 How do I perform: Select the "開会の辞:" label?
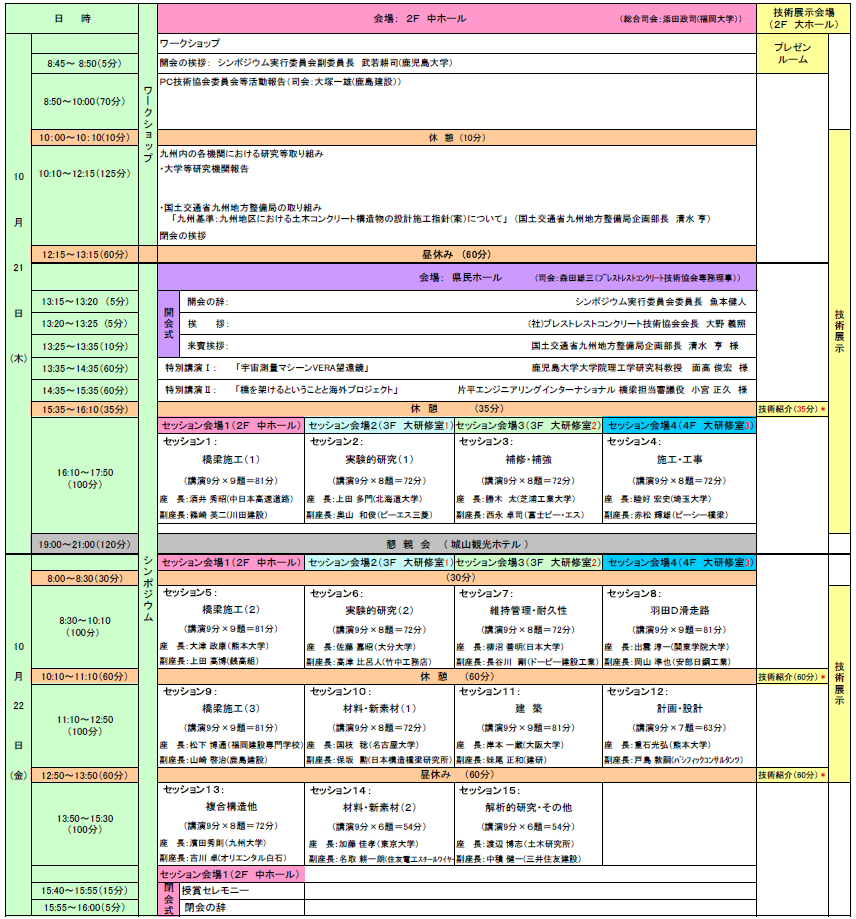[x=207, y=302]
